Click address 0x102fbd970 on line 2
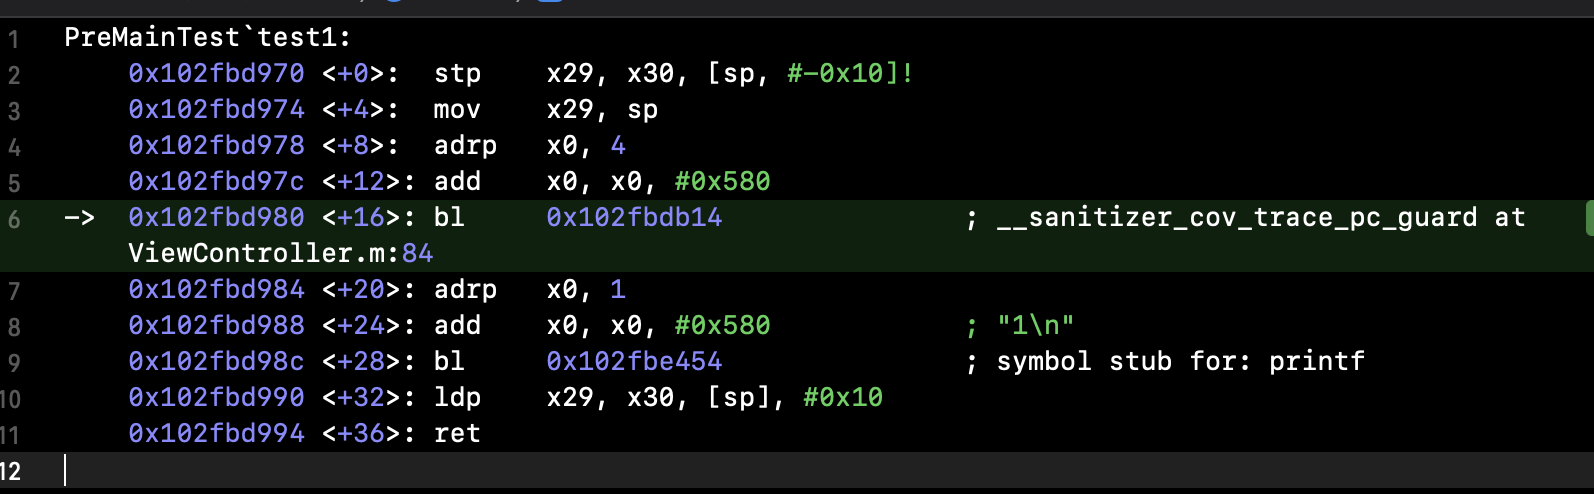The width and height of the screenshot is (1594, 494). 216,74
